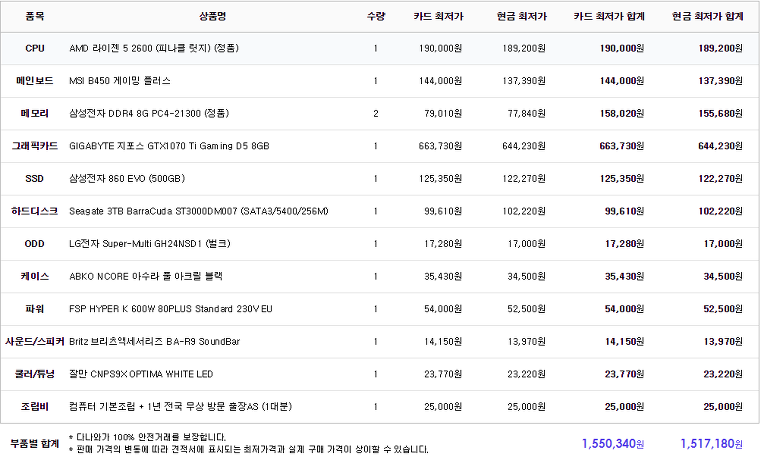Select hard disk cash price 102,220원 unit cell
This screenshot has width=764, height=463.
[x=524, y=212]
